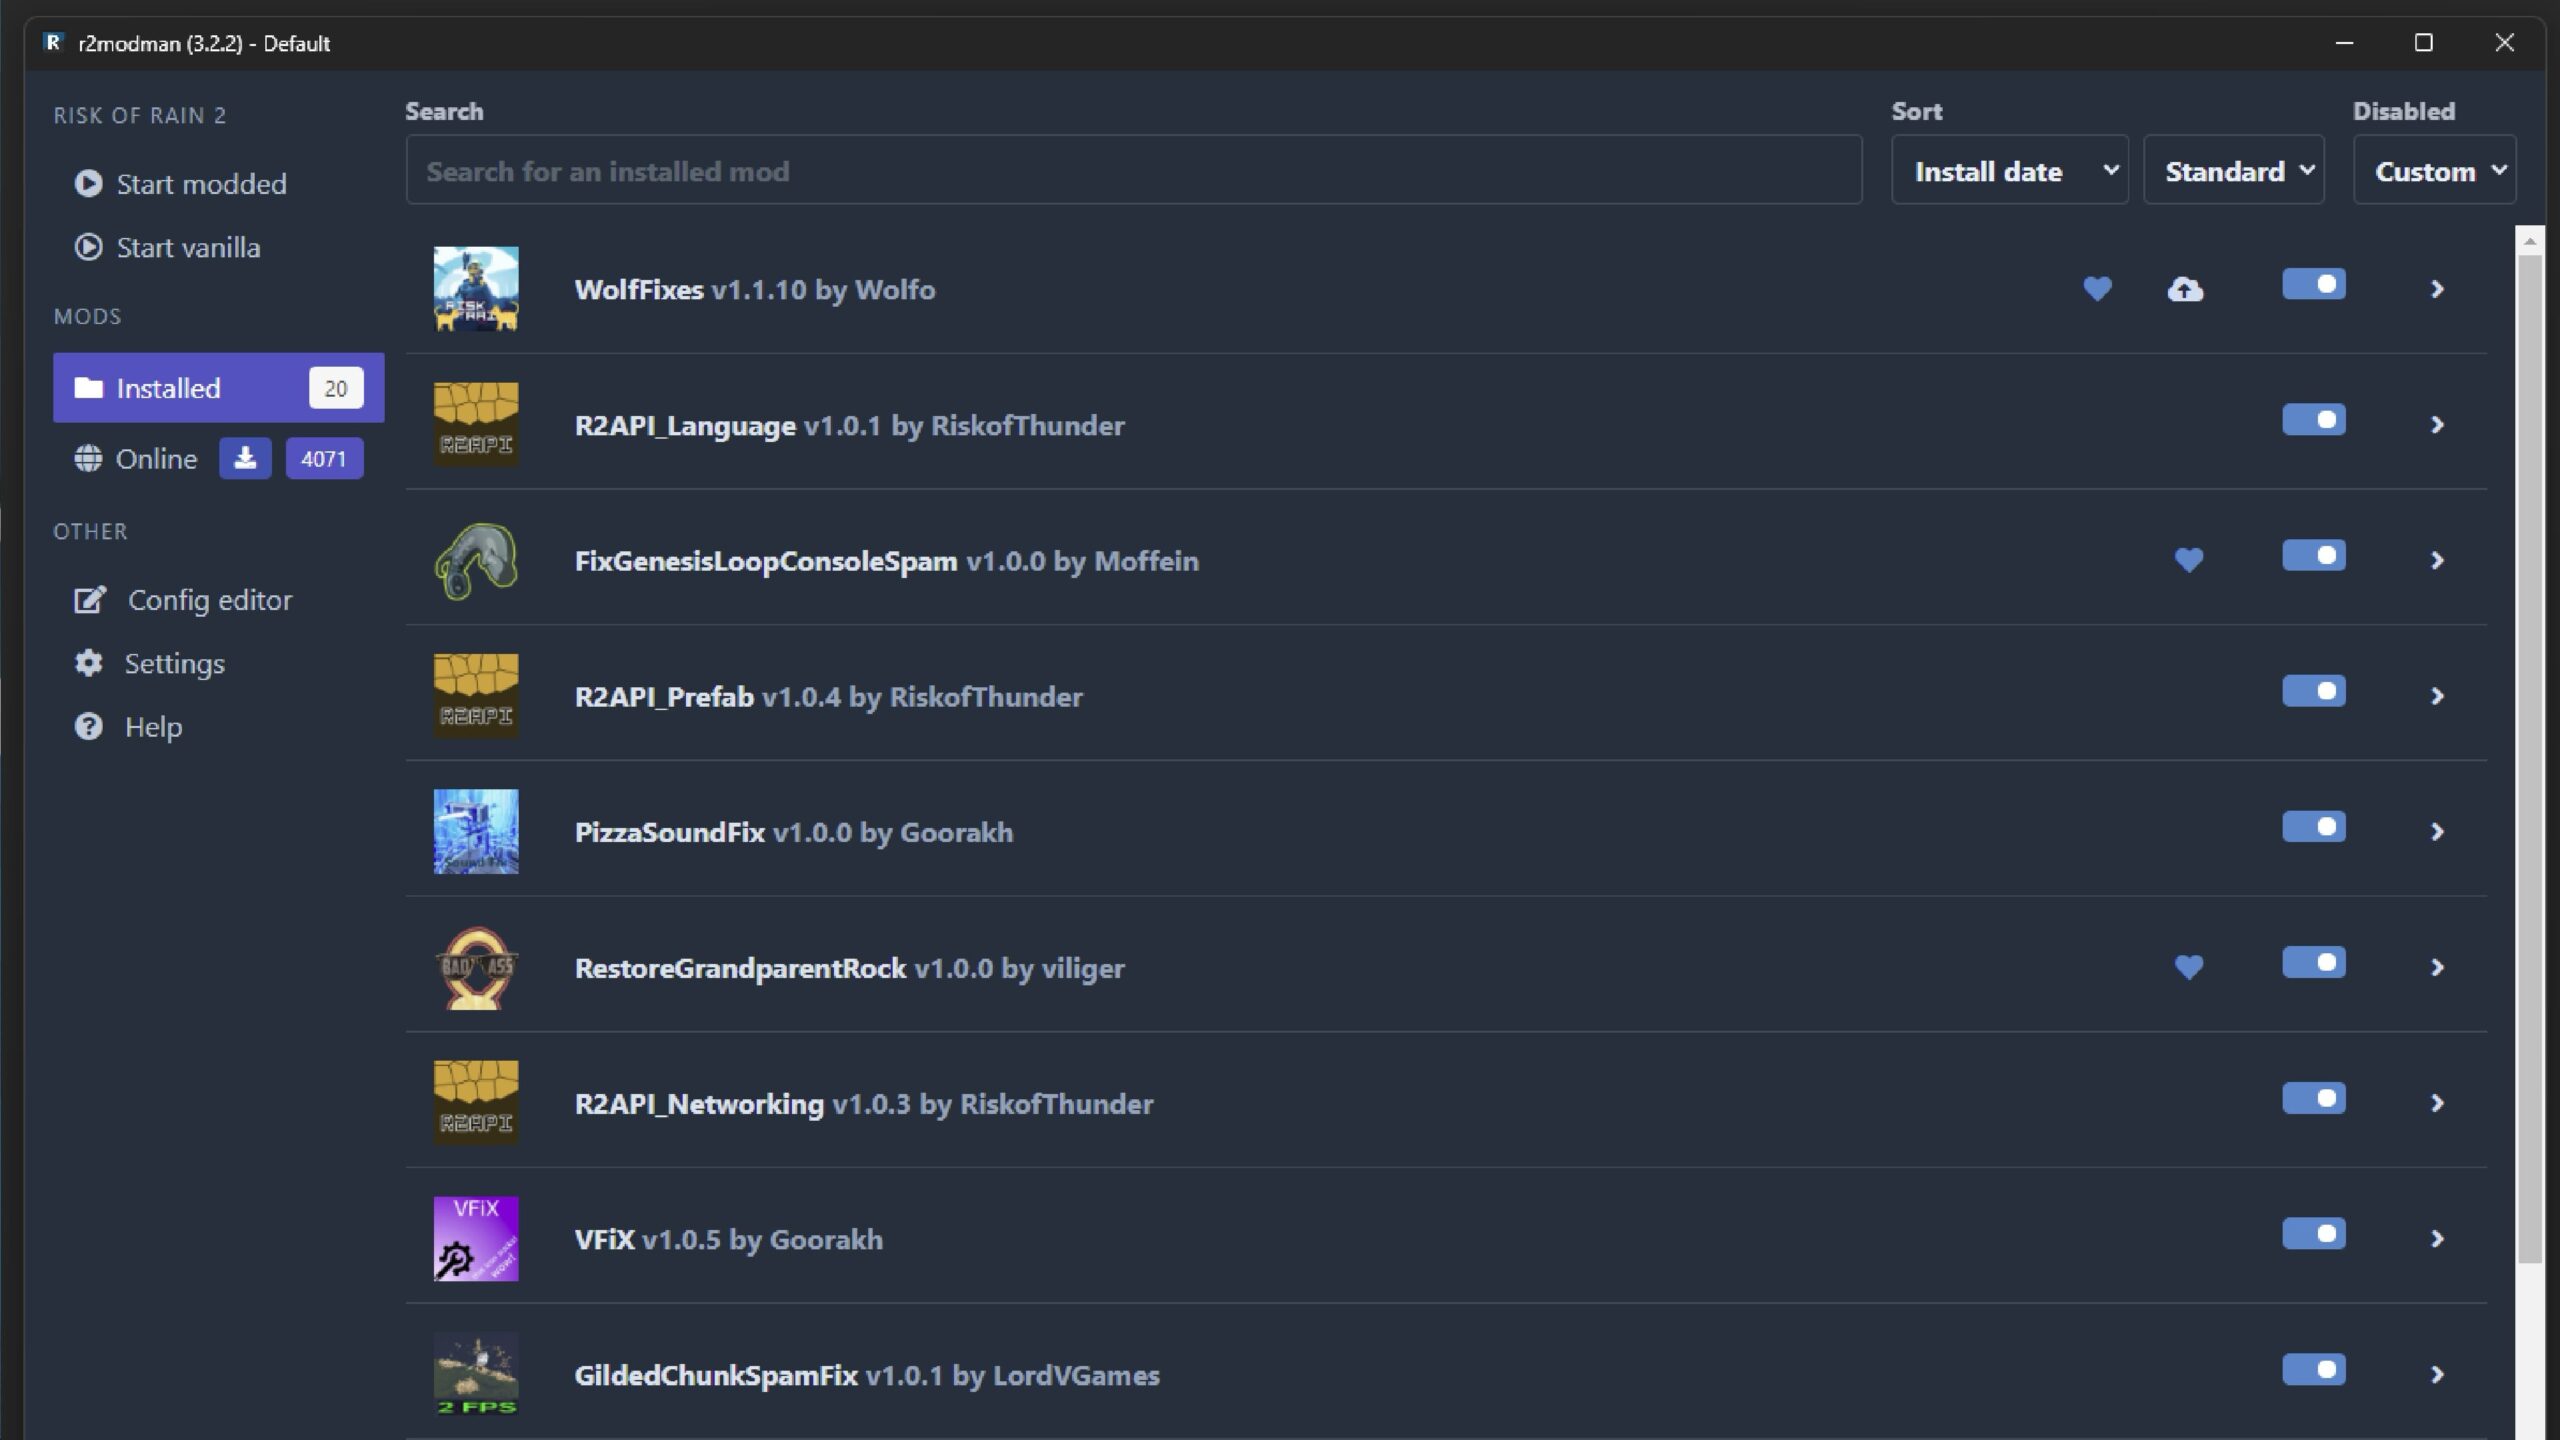The width and height of the screenshot is (2560, 1440).
Task: Click the RestoreGrandparentRock mod name text
Action: (x=740, y=967)
